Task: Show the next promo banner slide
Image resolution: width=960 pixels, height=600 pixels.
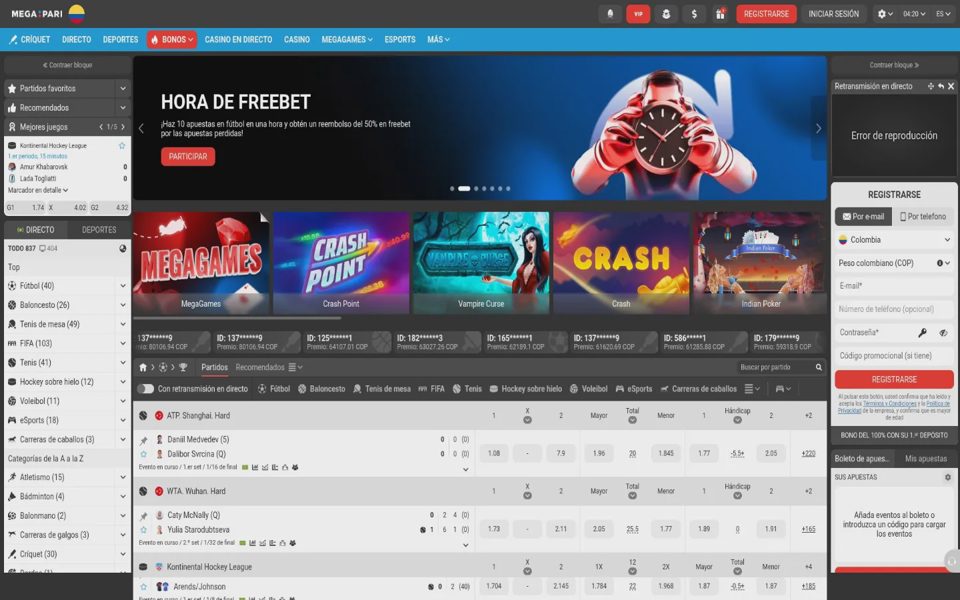Action: click(x=819, y=129)
